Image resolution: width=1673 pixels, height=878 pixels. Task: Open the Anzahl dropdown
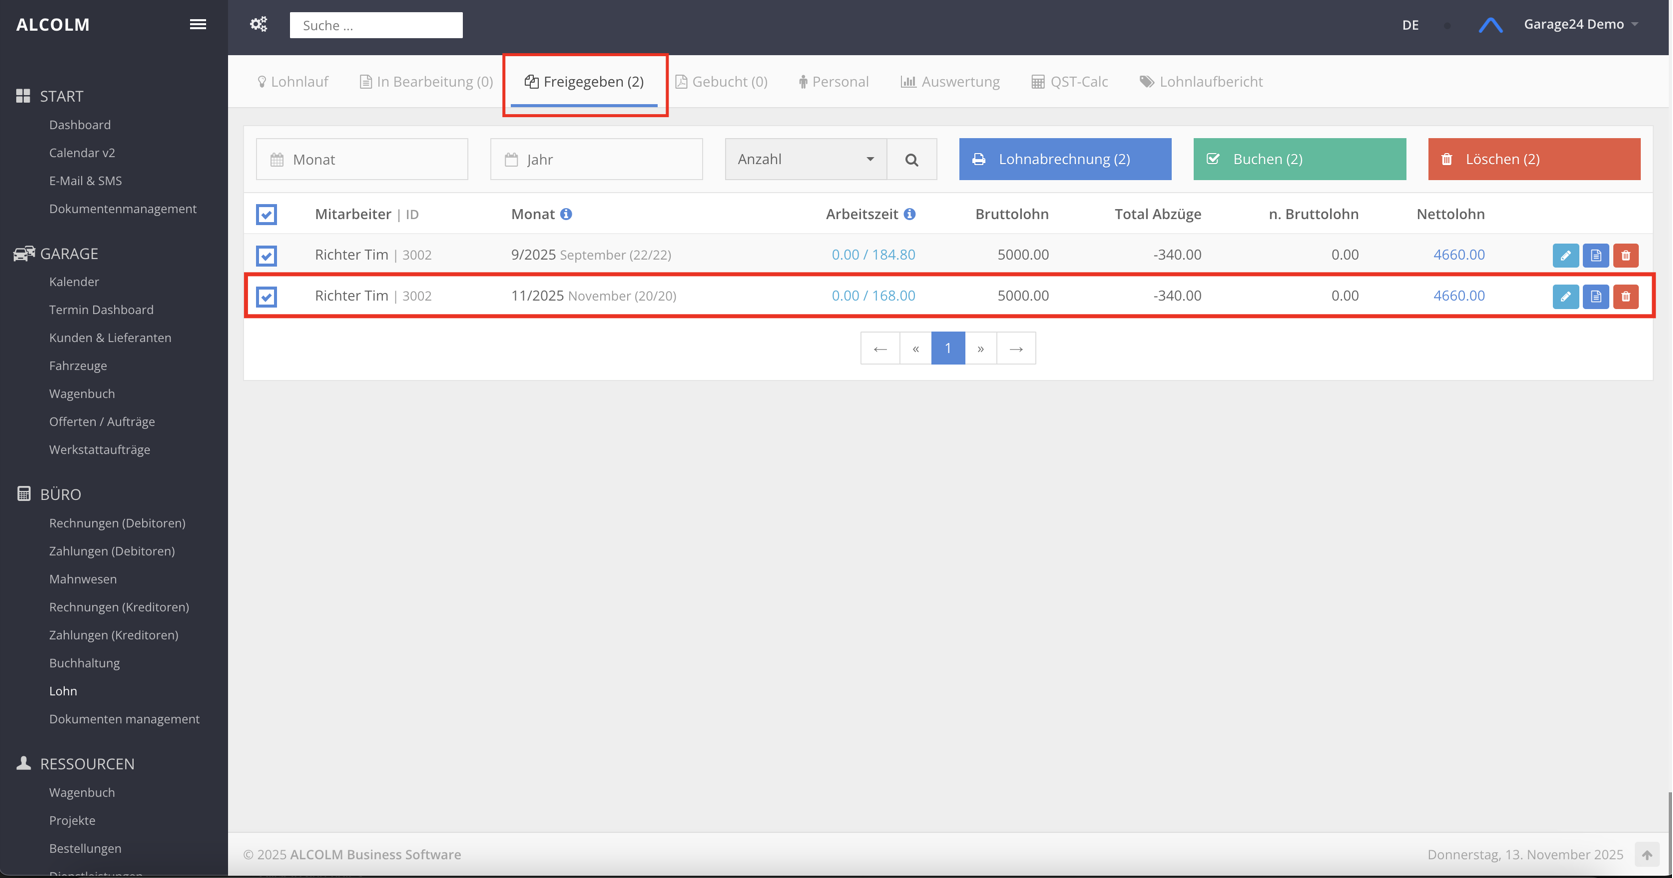[805, 159]
